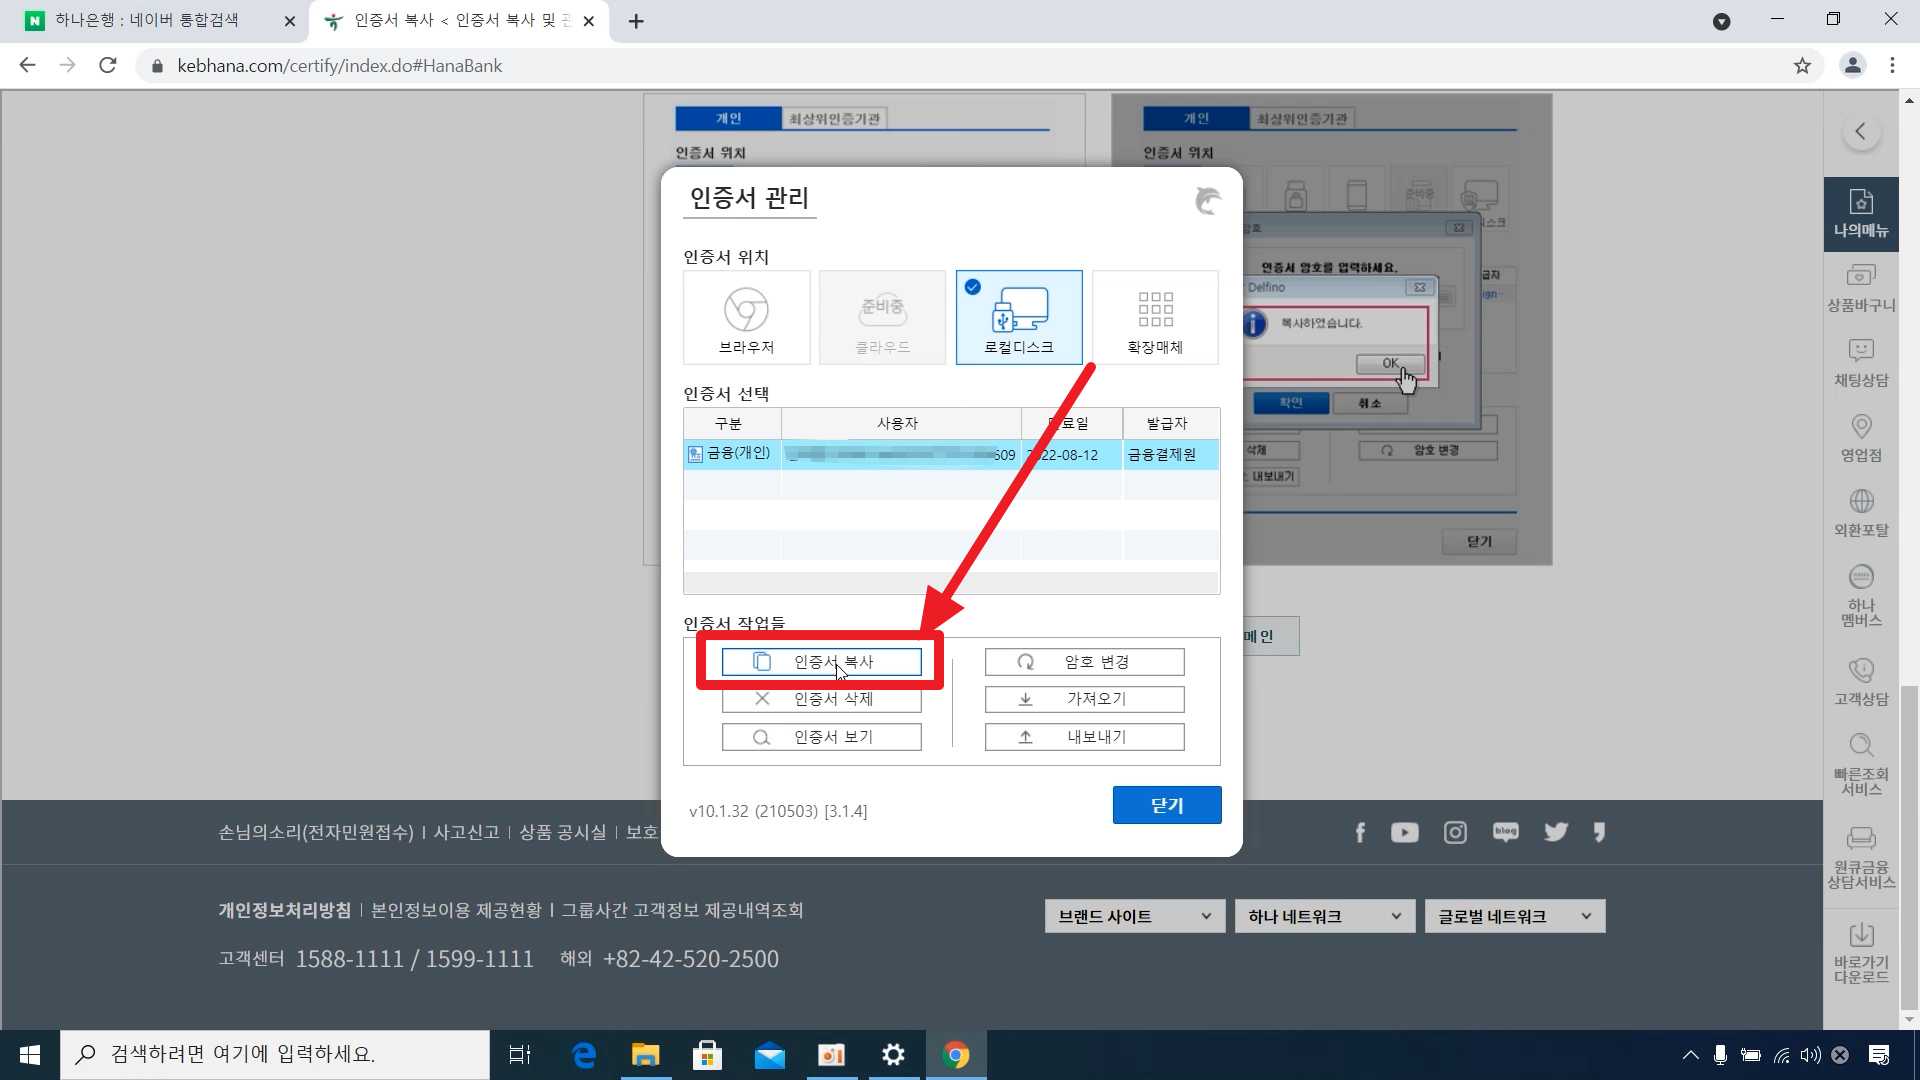1920x1080 pixels.
Task: Select 로컬디스크 certificate location
Action: coord(1018,317)
